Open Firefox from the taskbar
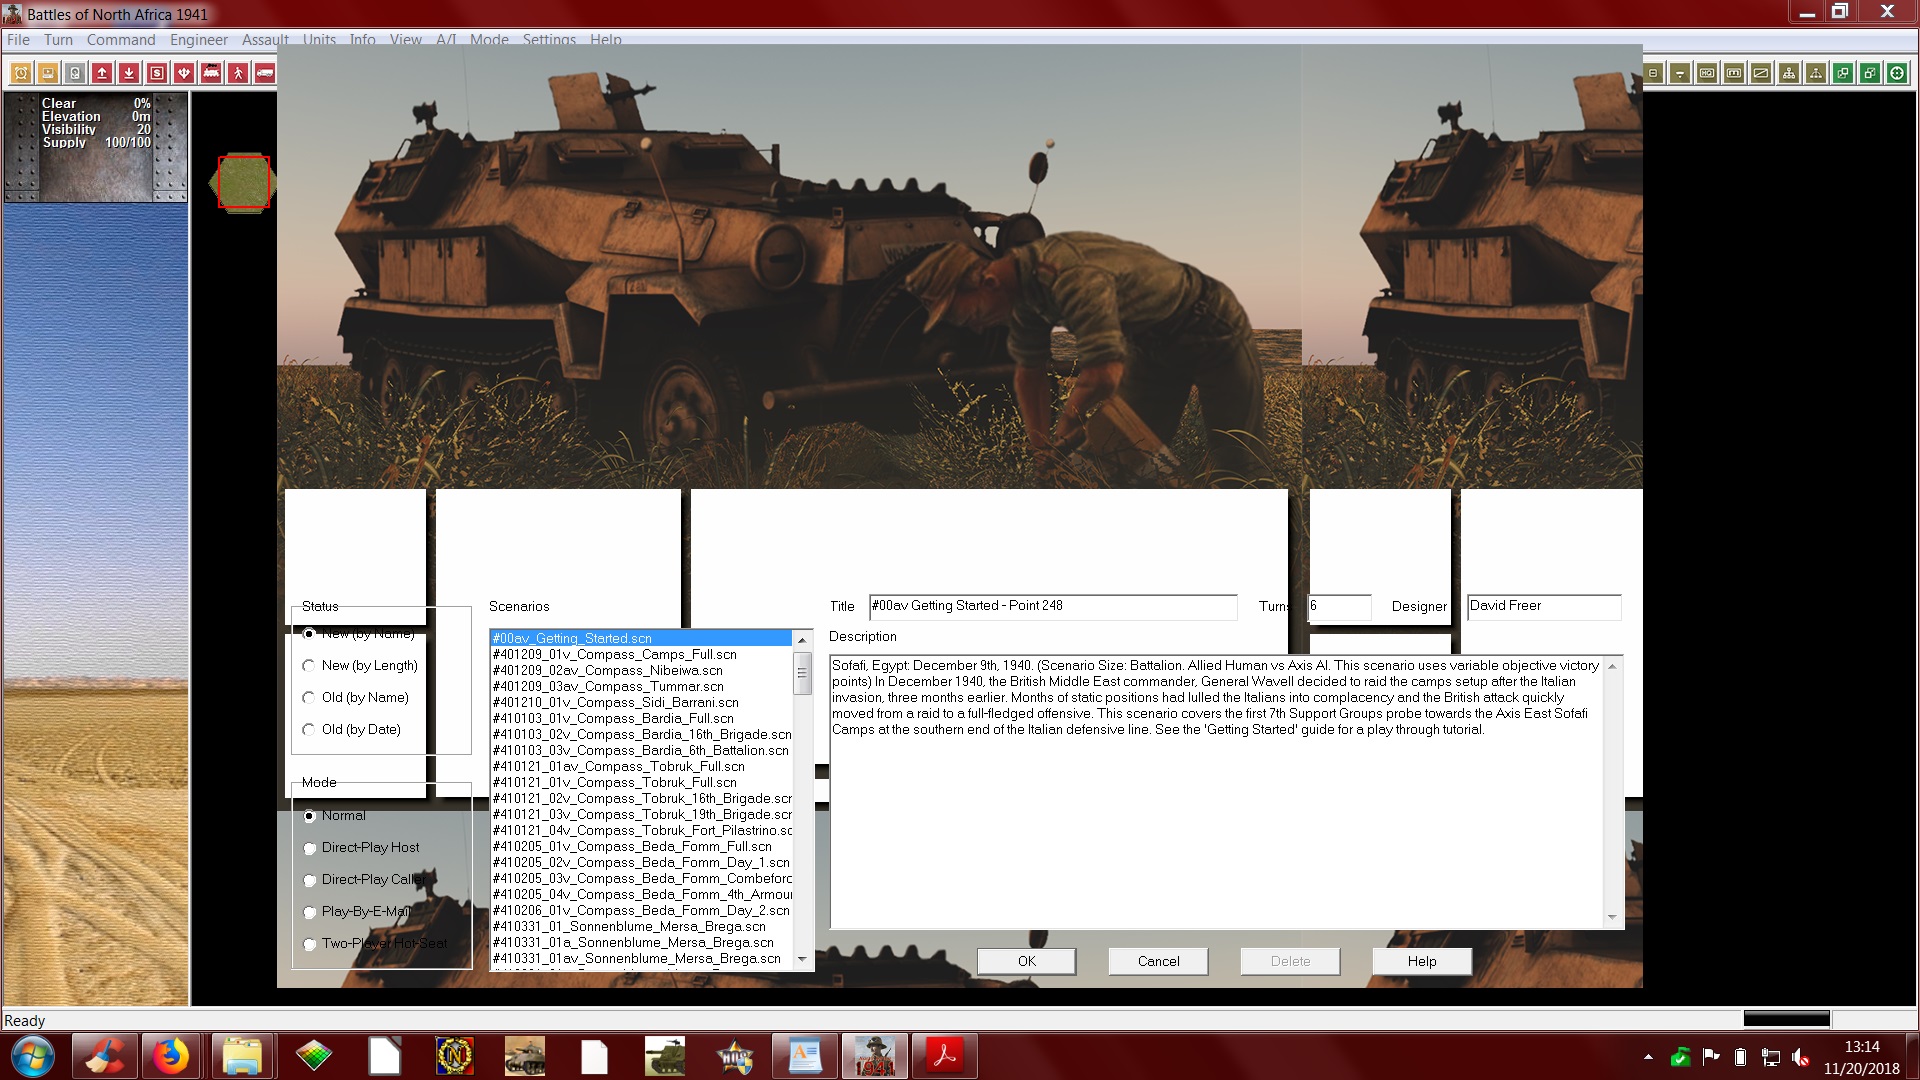The height and width of the screenshot is (1080, 1920). pos(171,1056)
